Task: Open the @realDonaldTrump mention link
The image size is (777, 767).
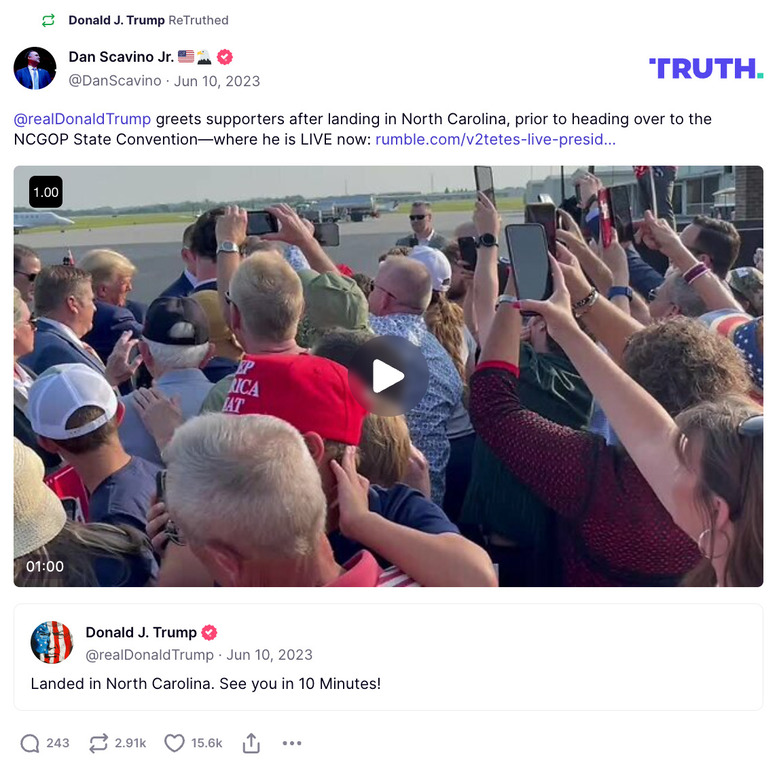Action: pyautogui.click(x=82, y=119)
